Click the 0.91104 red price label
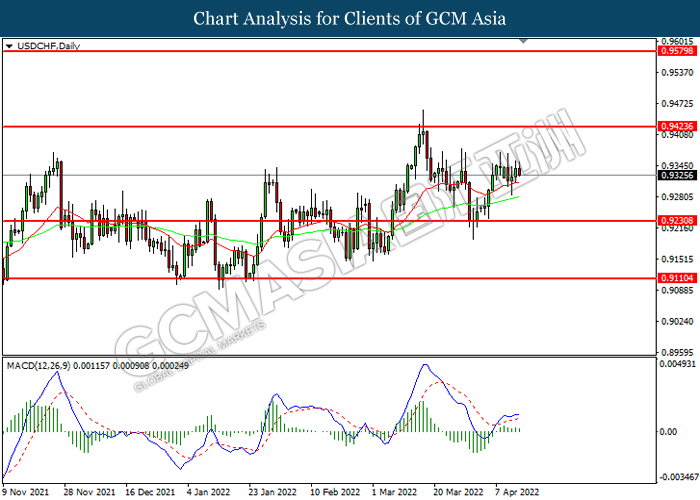This screenshot has height=500, width=700. click(677, 278)
